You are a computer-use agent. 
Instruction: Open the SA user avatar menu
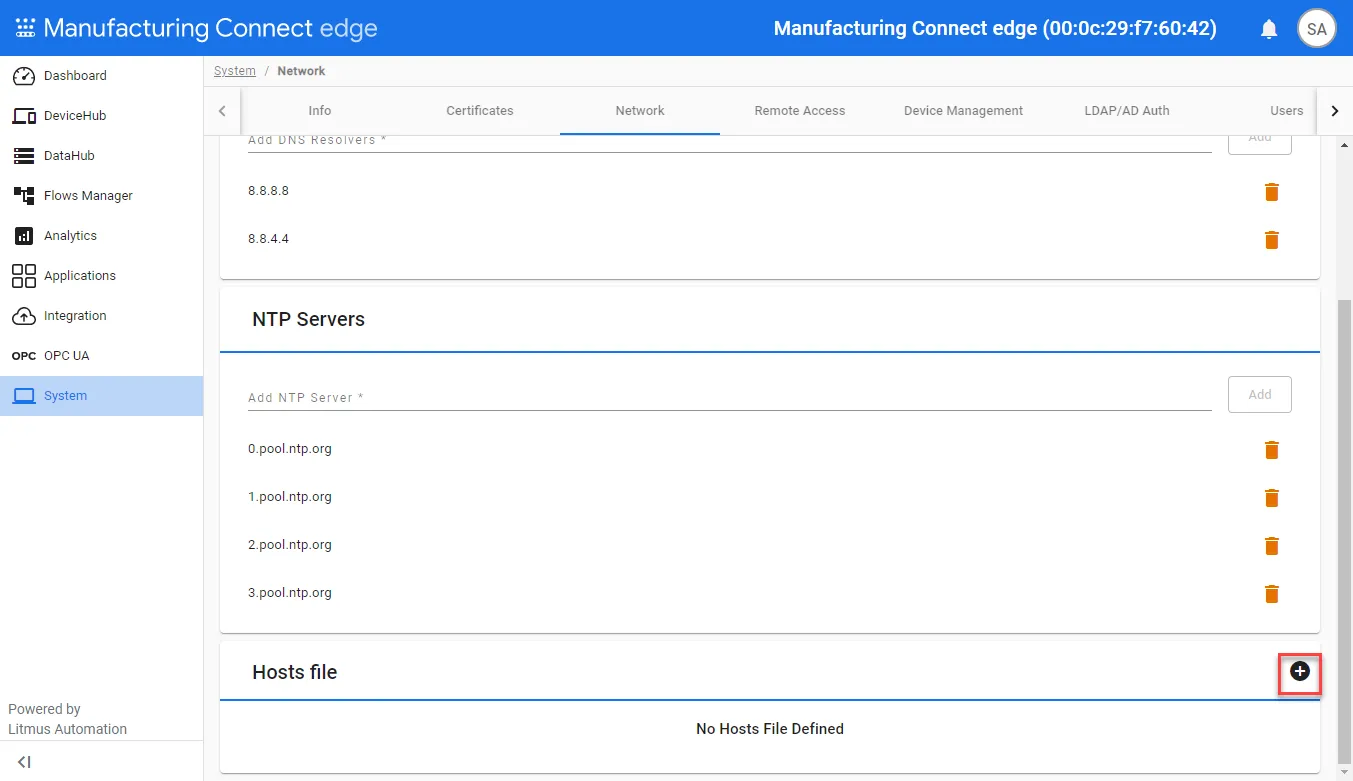pyautogui.click(x=1317, y=29)
